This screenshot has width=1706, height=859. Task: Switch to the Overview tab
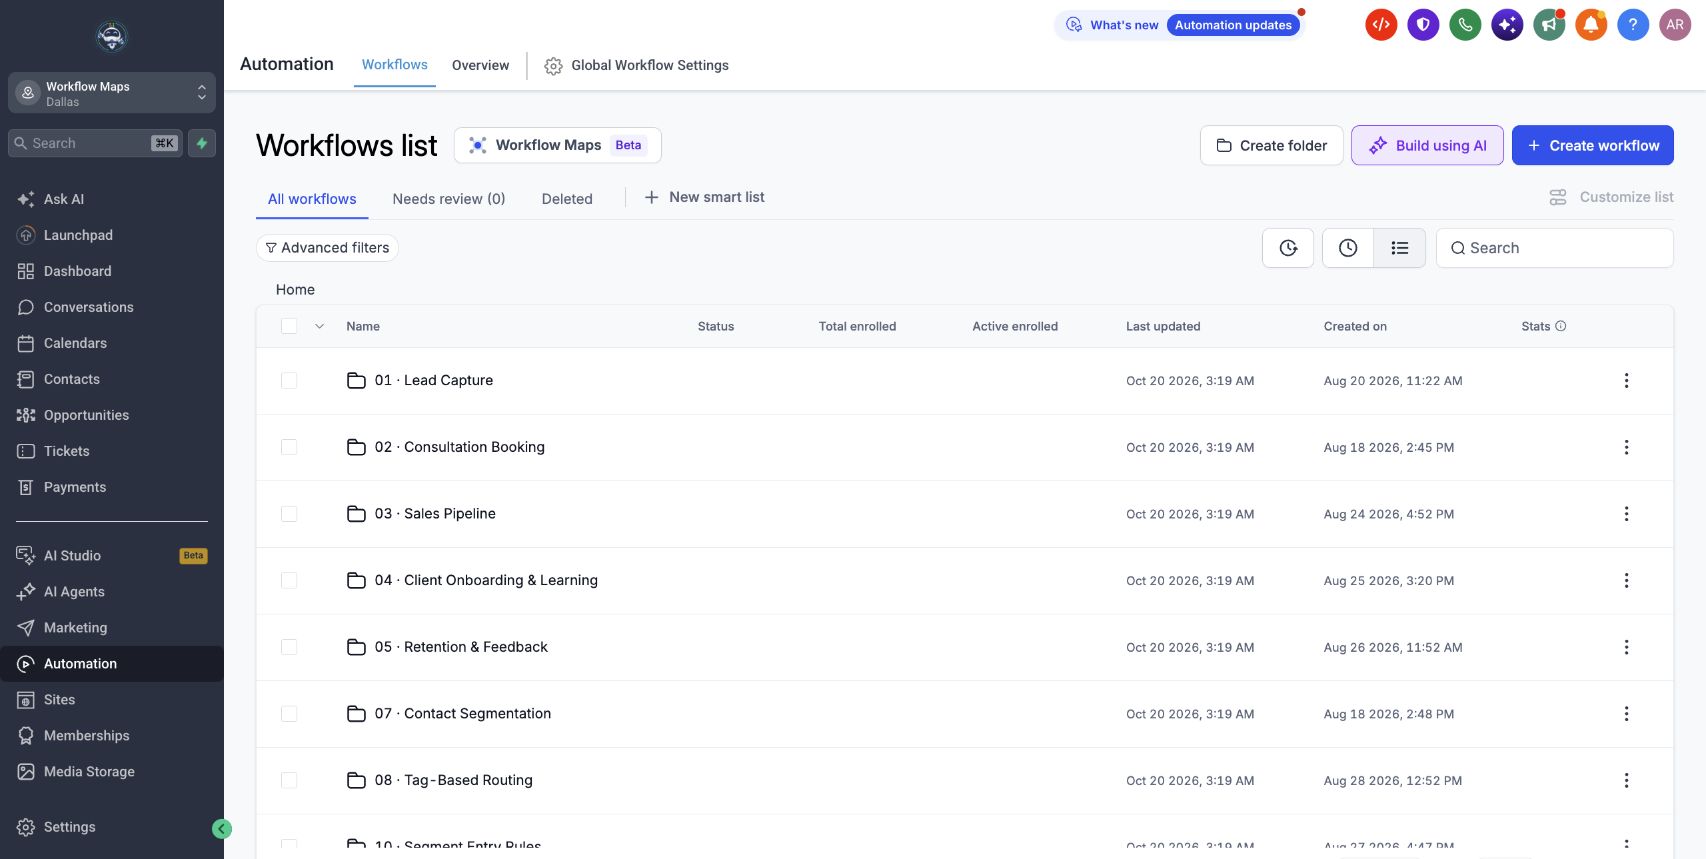point(480,65)
